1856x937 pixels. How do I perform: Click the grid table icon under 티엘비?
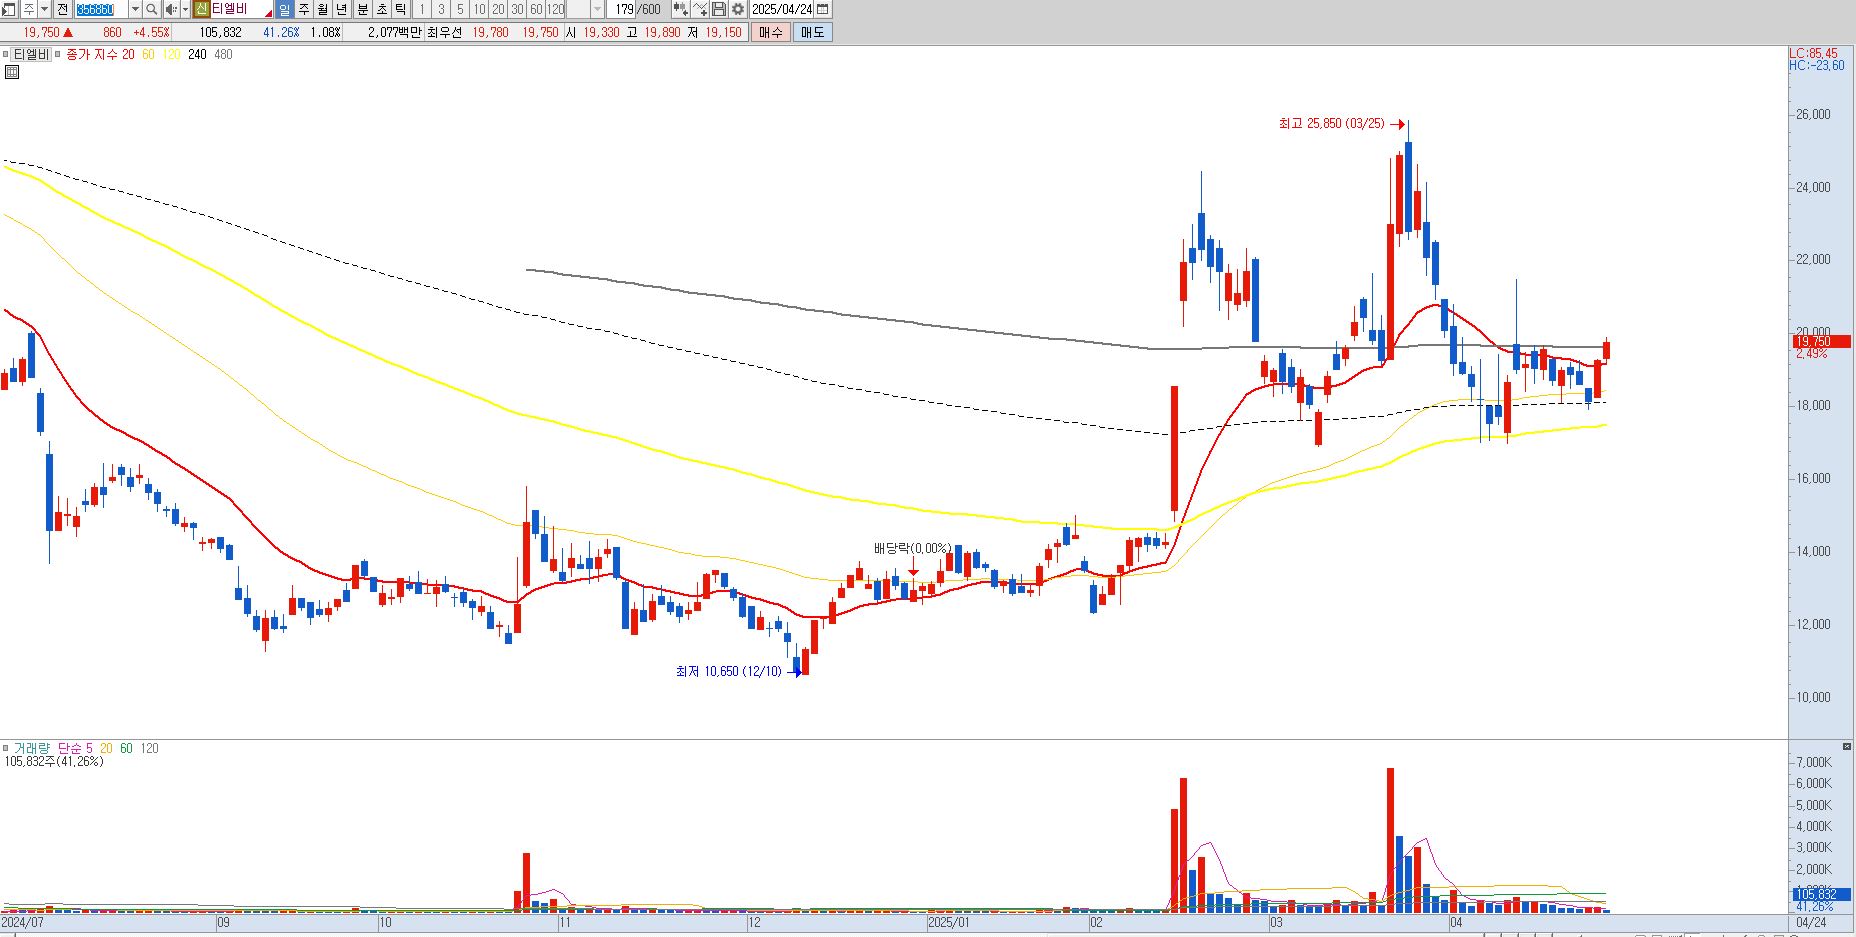click(x=12, y=72)
